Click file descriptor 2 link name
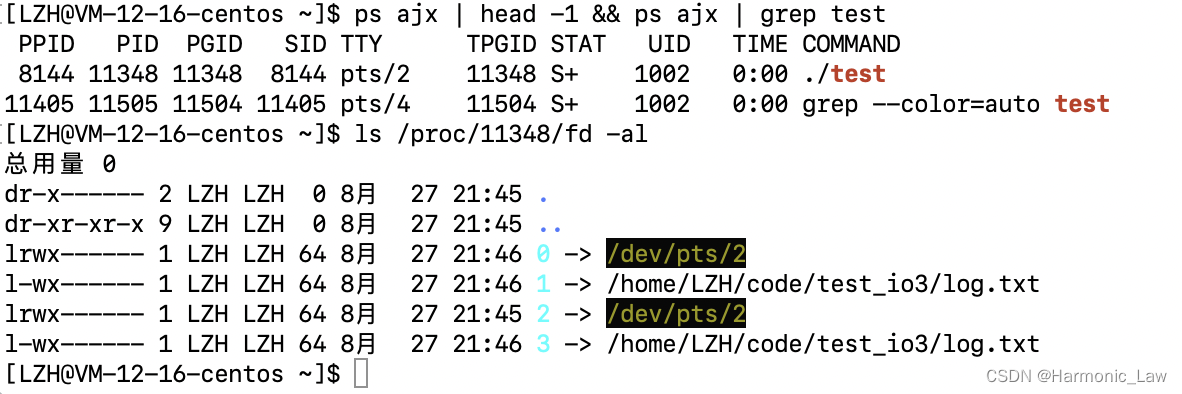Viewport: 1182px width, 394px height. point(544,314)
